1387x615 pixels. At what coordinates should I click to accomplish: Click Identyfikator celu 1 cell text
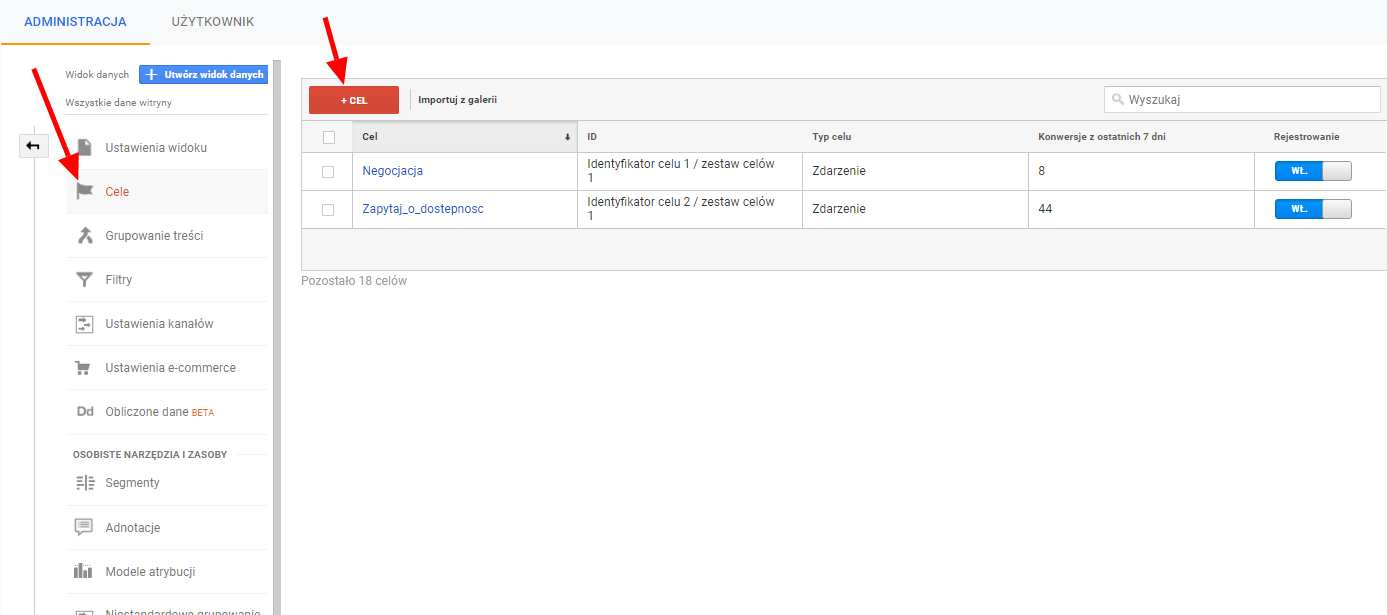[681, 171]
